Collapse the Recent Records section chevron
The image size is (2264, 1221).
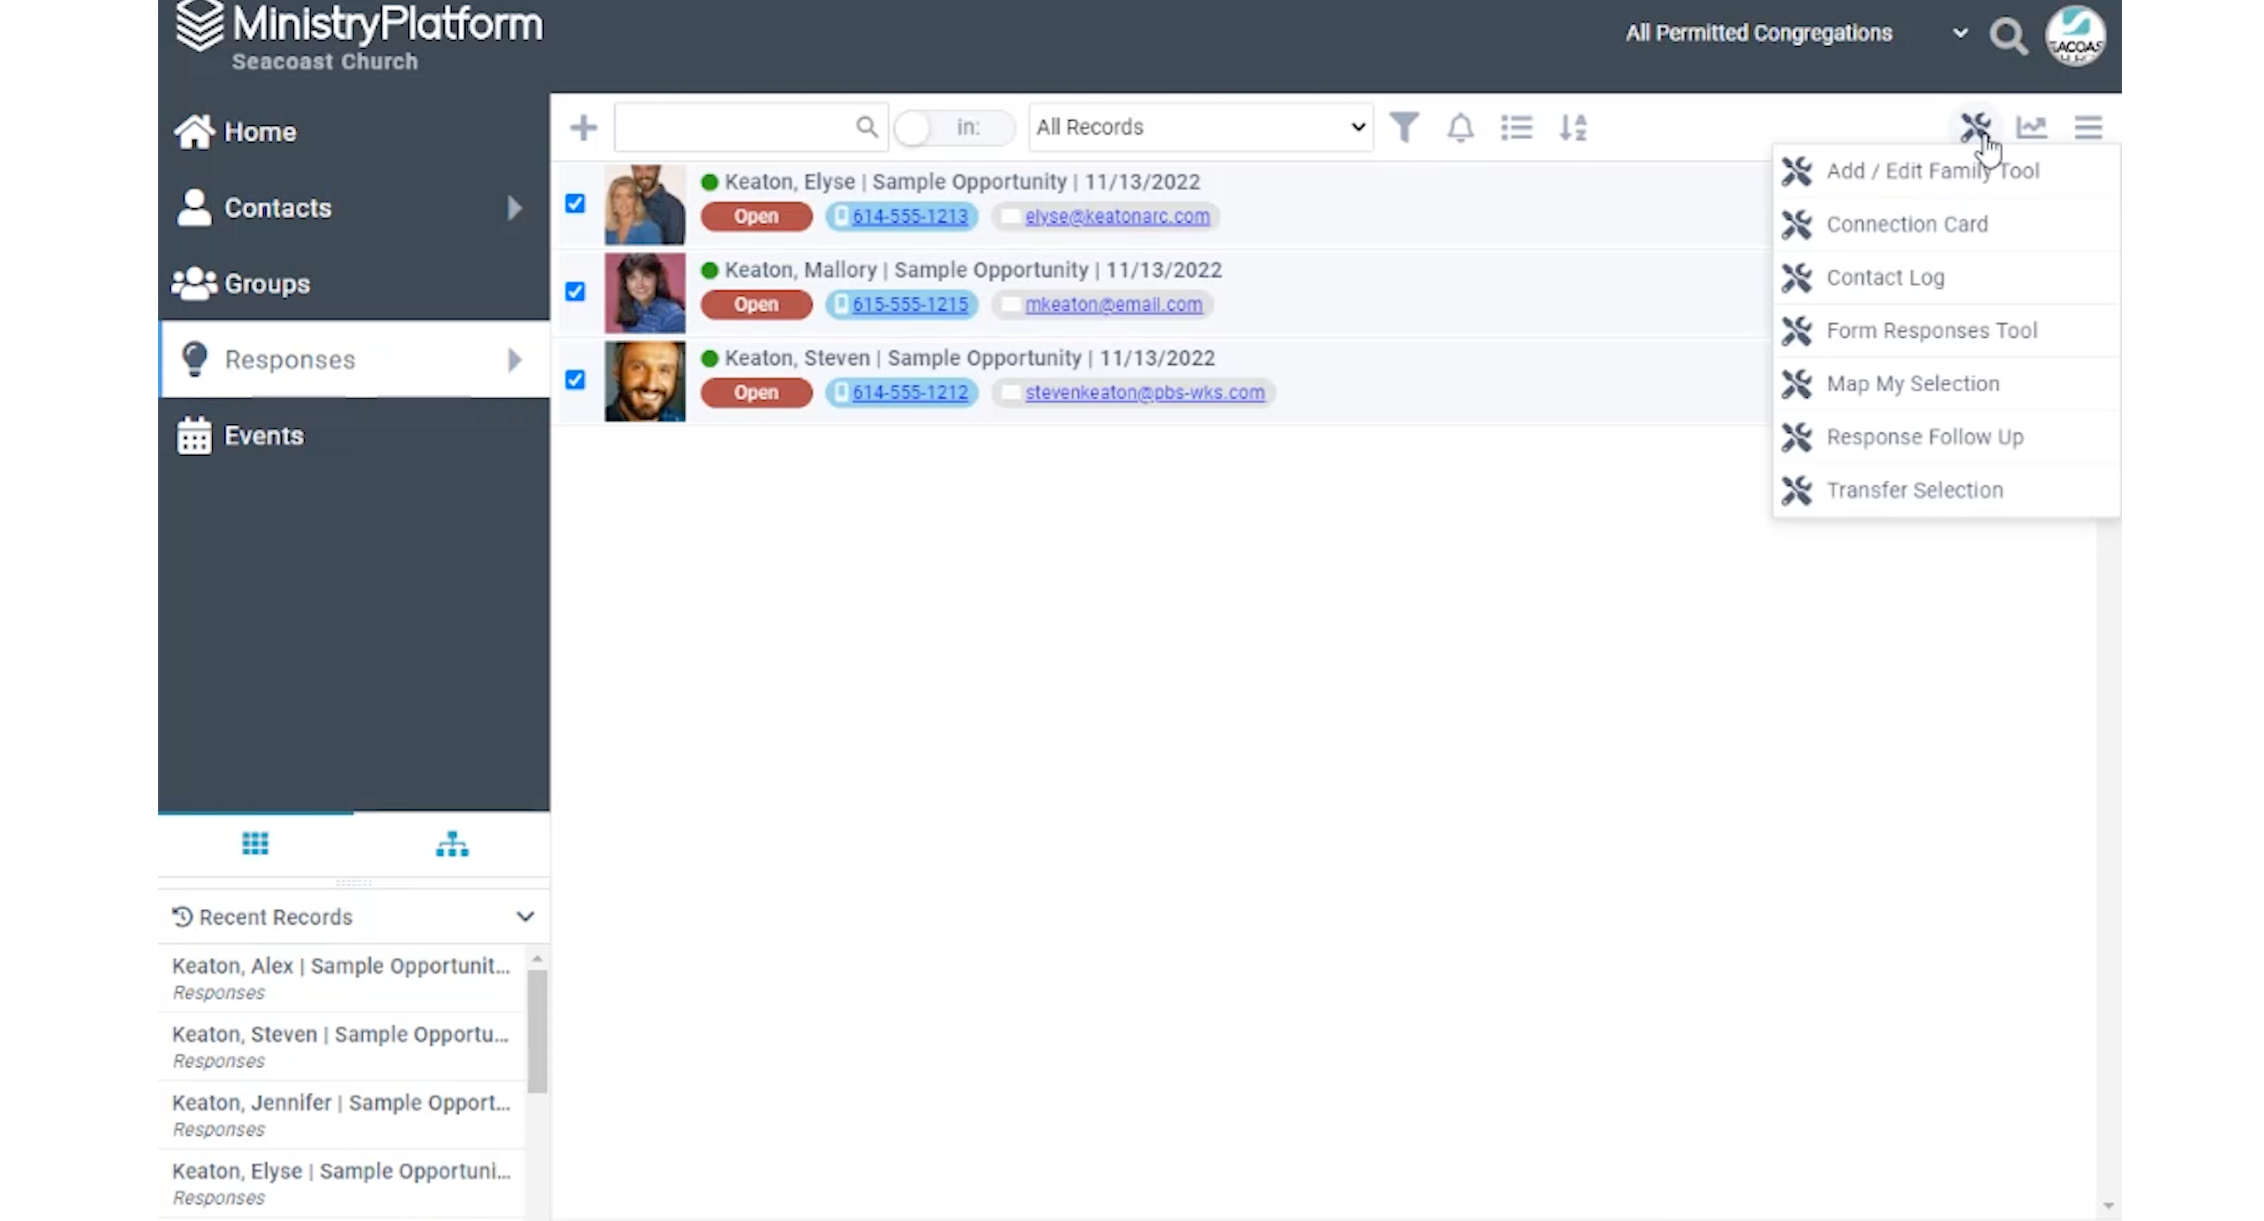coord(525,916)
